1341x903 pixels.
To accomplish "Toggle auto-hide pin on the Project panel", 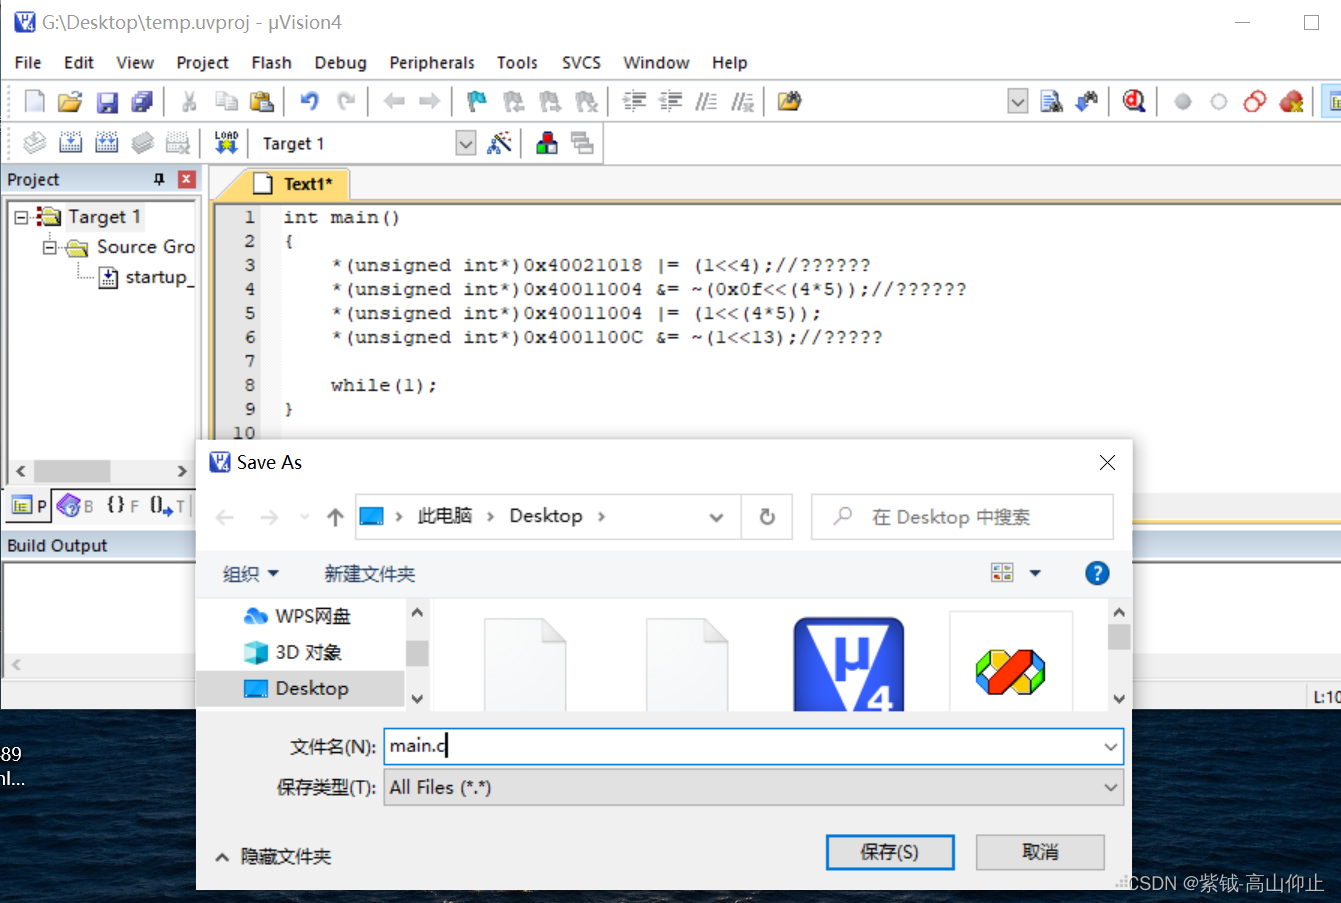I will pyautogui.click(x=160, y=178).
